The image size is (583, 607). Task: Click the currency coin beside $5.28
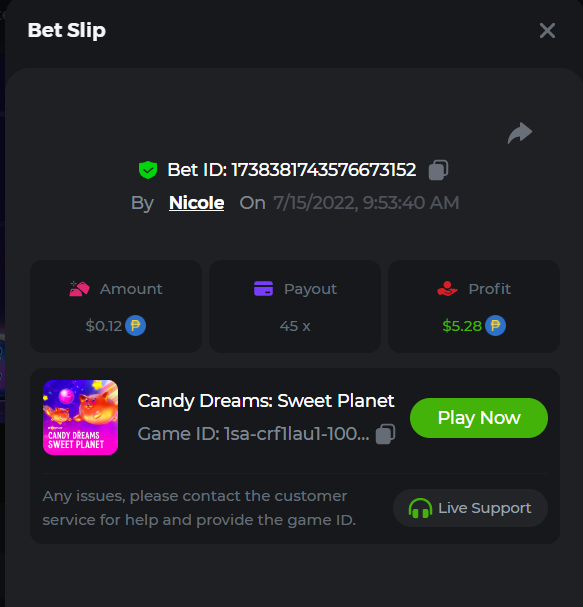coord(496,326)
